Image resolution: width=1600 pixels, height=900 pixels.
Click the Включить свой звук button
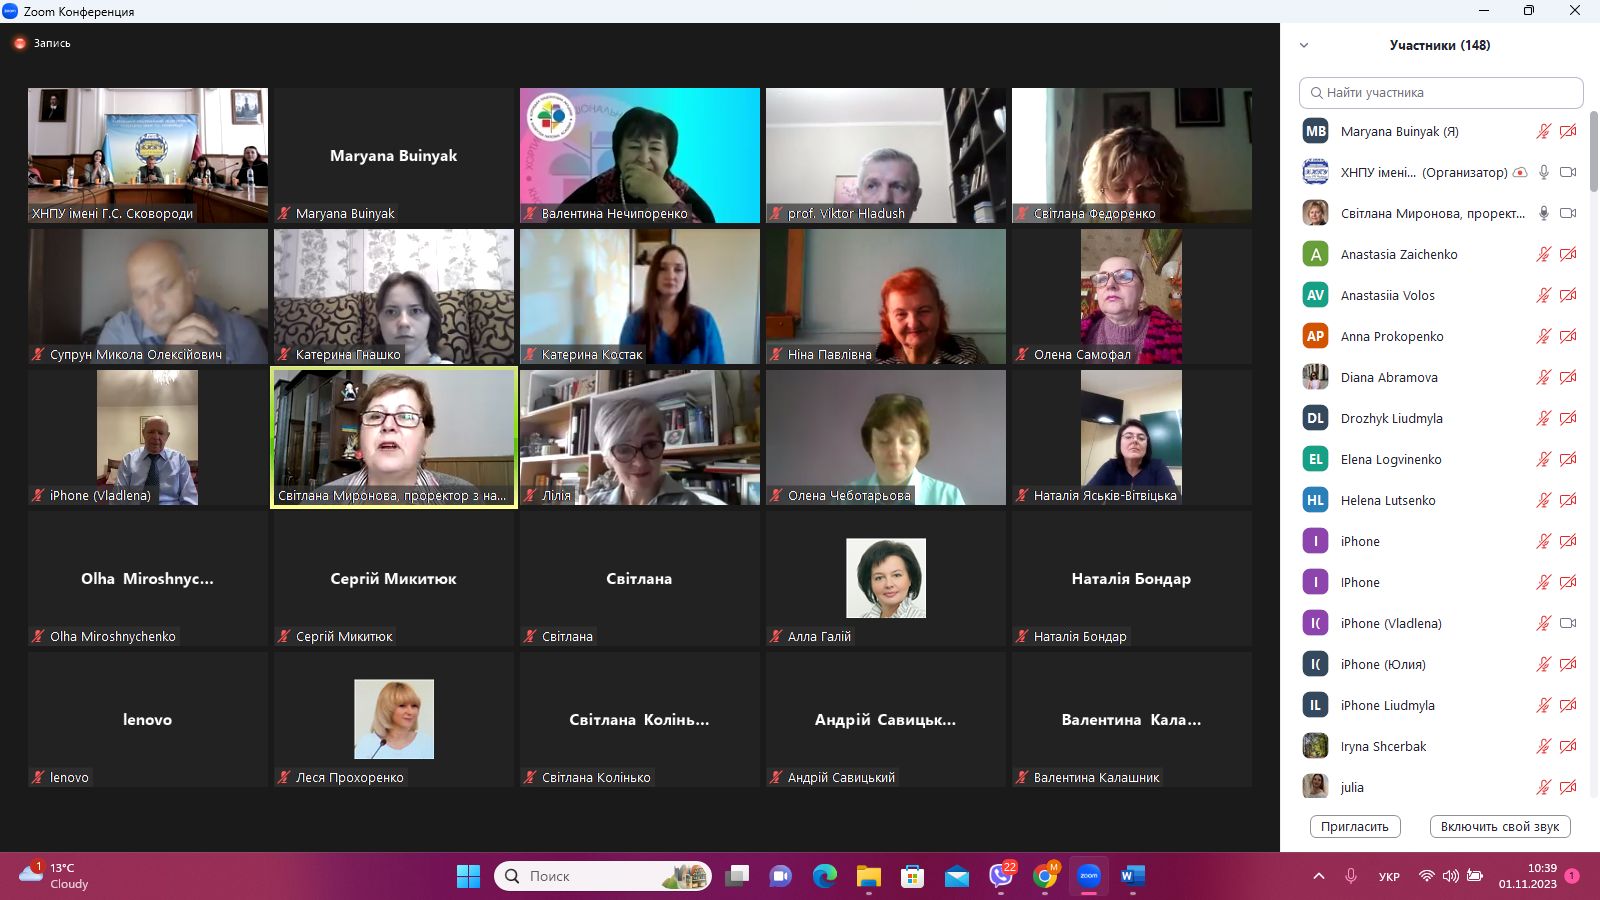click(x=1500, y=827)
